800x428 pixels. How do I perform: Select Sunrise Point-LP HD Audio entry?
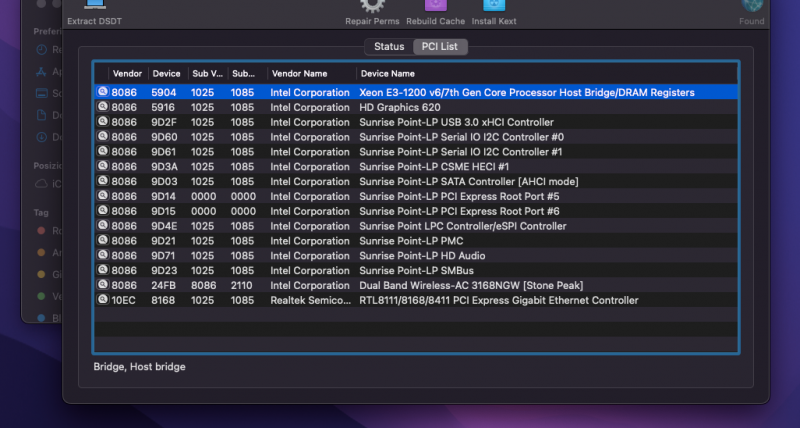pos(422,256)
